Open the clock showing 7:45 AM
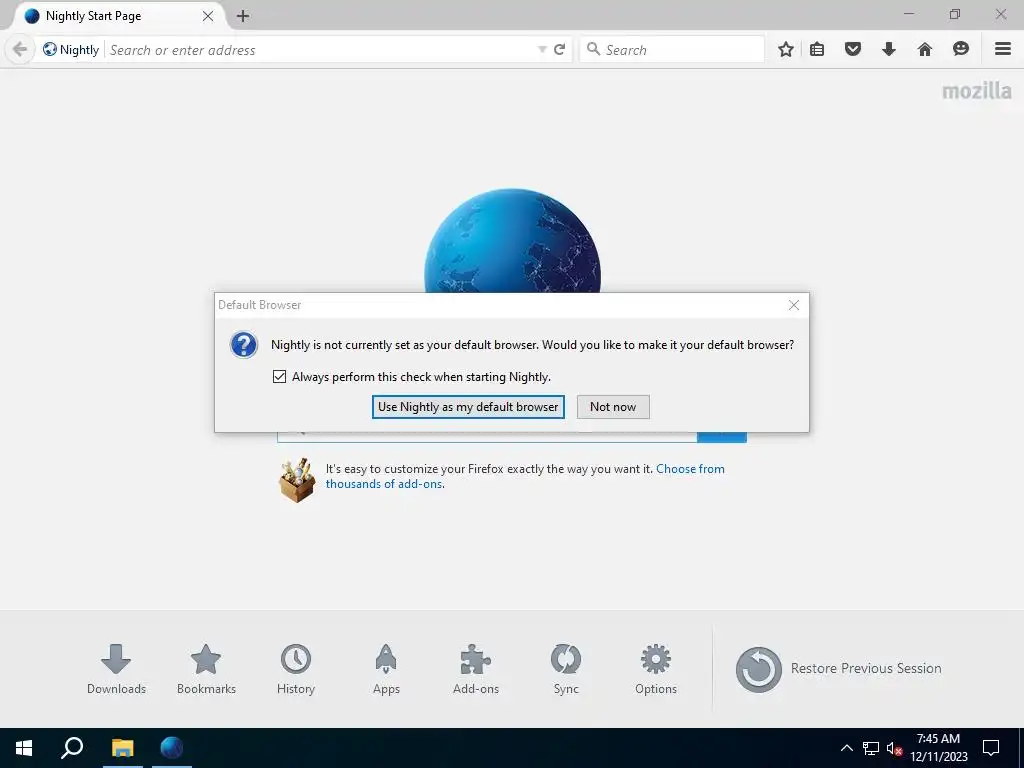Screen dimensions: 1024x768 pos(938,748)
